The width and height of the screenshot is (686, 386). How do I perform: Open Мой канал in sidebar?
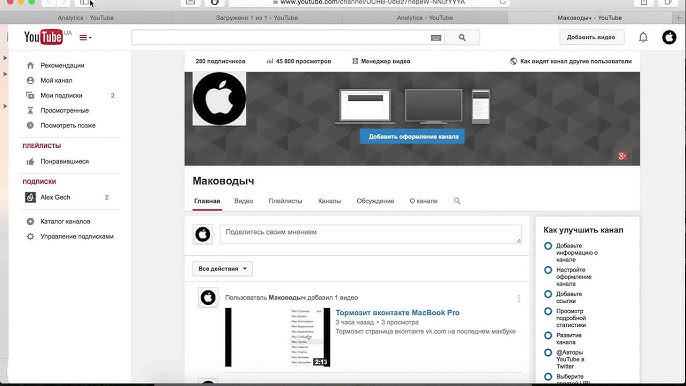tap(56, 80)
